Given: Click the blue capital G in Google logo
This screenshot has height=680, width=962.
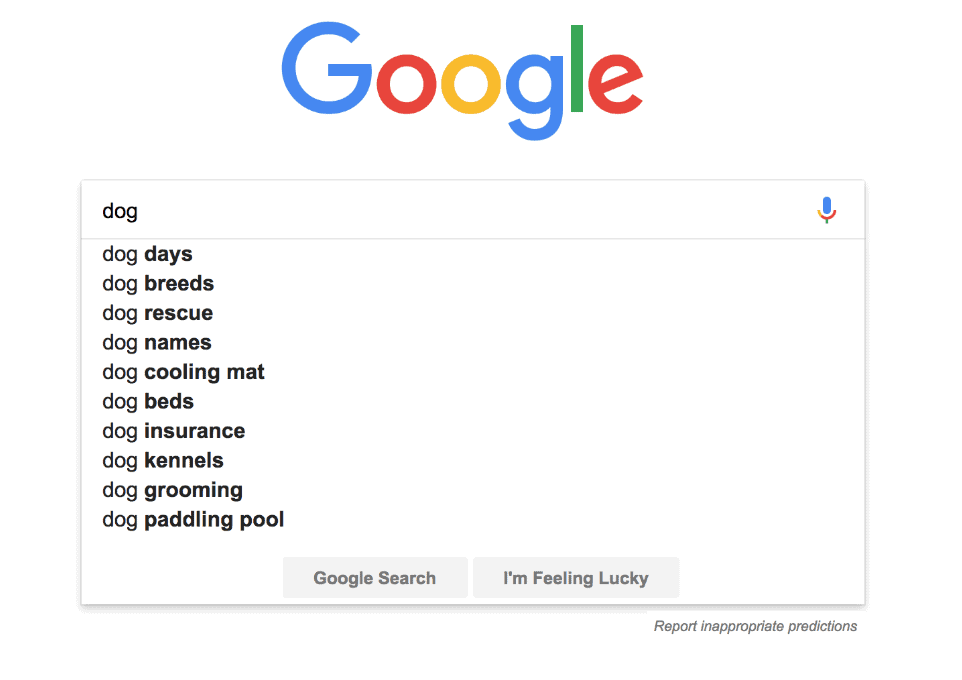Looking at the screenshot, I should (325, 68).
